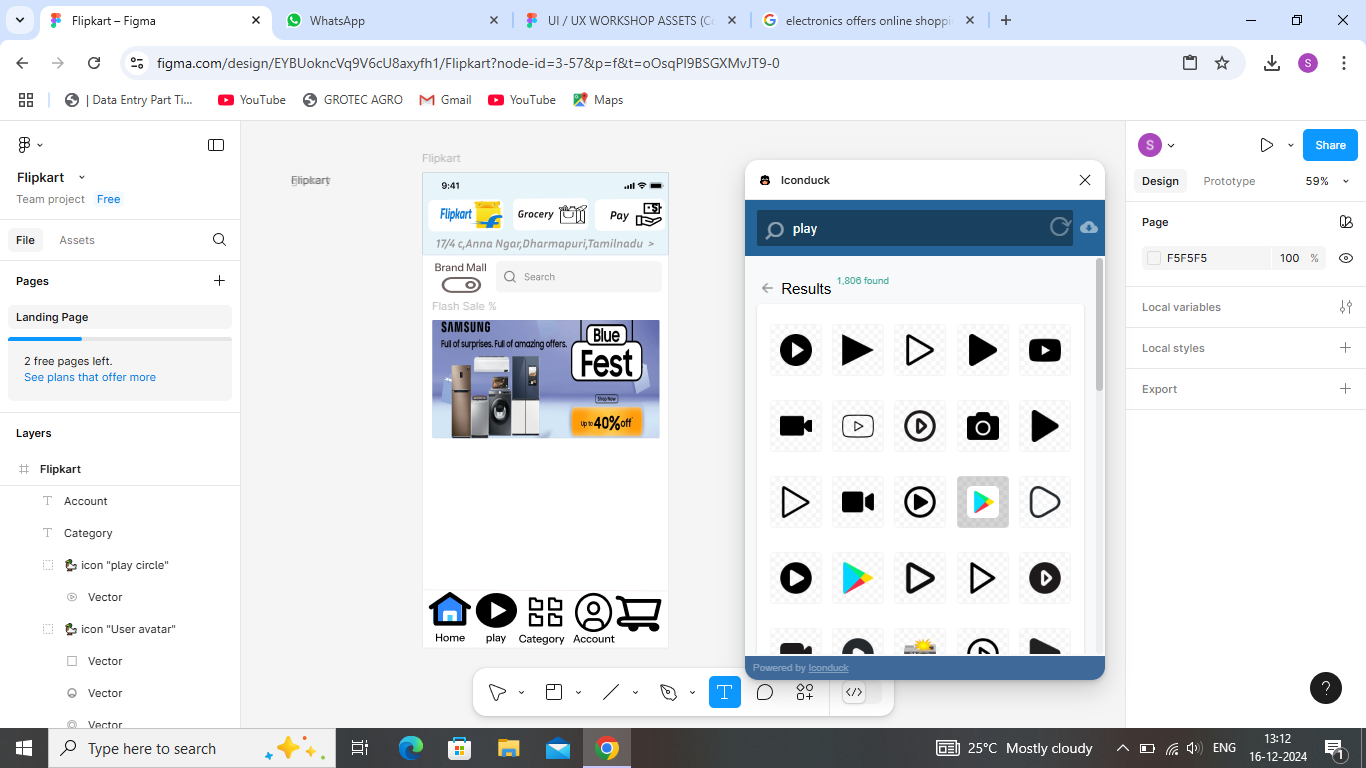Open the Figma main menu logo

pos(25,145)
